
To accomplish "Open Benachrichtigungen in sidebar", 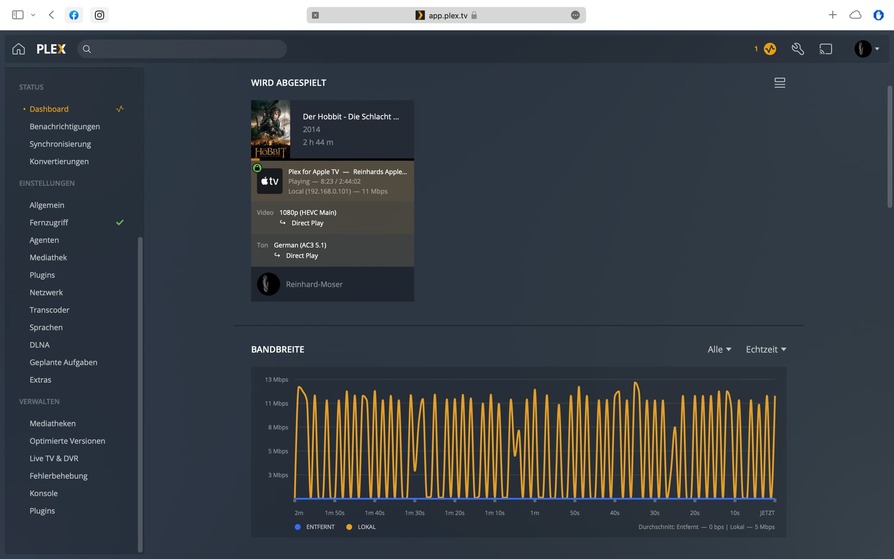I will point(64,127).
